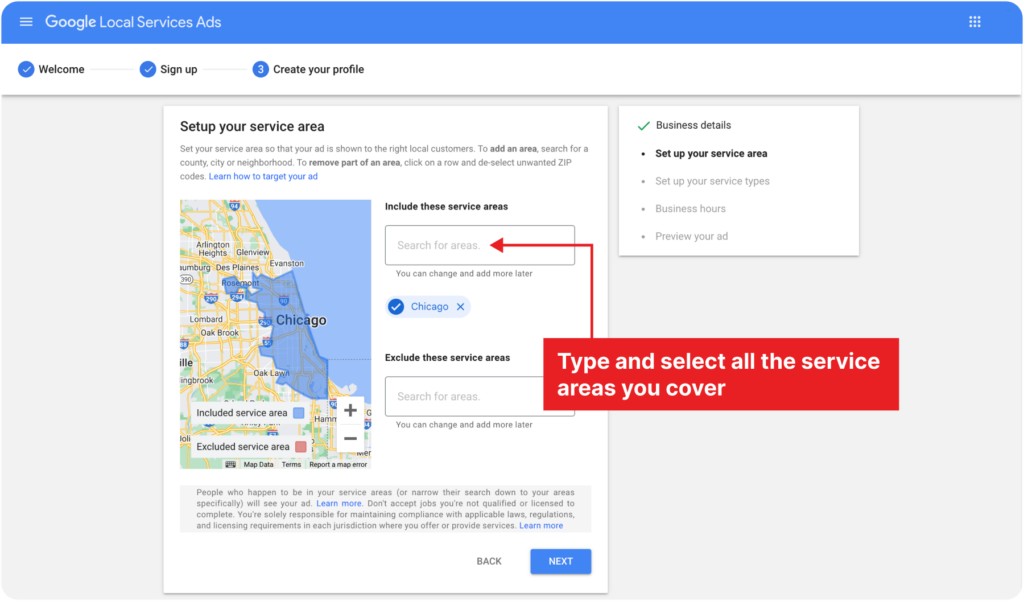This screenshot has height=601, width=1024.
Task: Click the included service area blue swatch
Action: [x=298, y=413]
